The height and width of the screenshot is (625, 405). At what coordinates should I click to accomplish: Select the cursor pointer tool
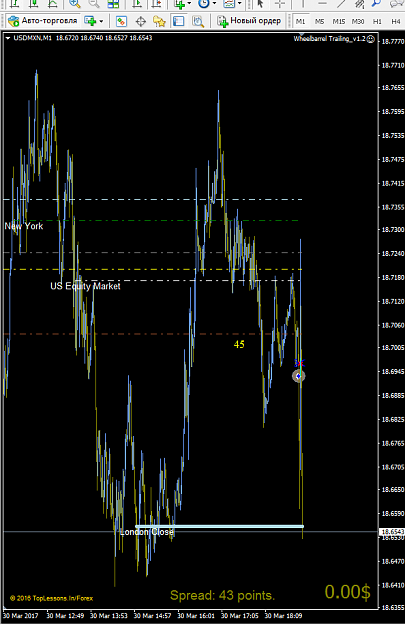click(x=261, y=4)
